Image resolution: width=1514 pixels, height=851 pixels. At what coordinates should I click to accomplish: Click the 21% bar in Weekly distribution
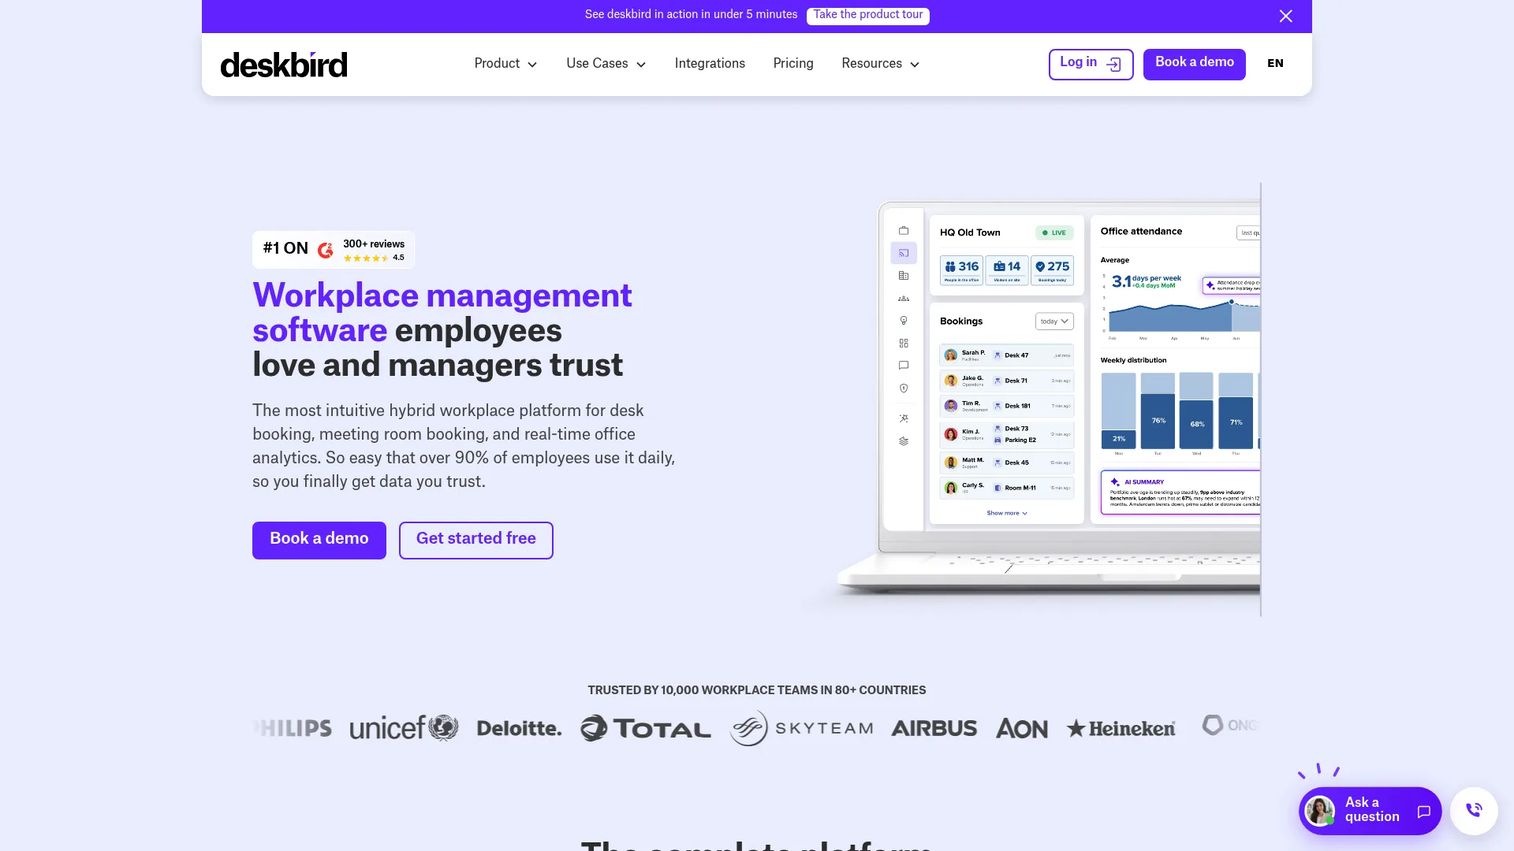tap(1119, 438)
